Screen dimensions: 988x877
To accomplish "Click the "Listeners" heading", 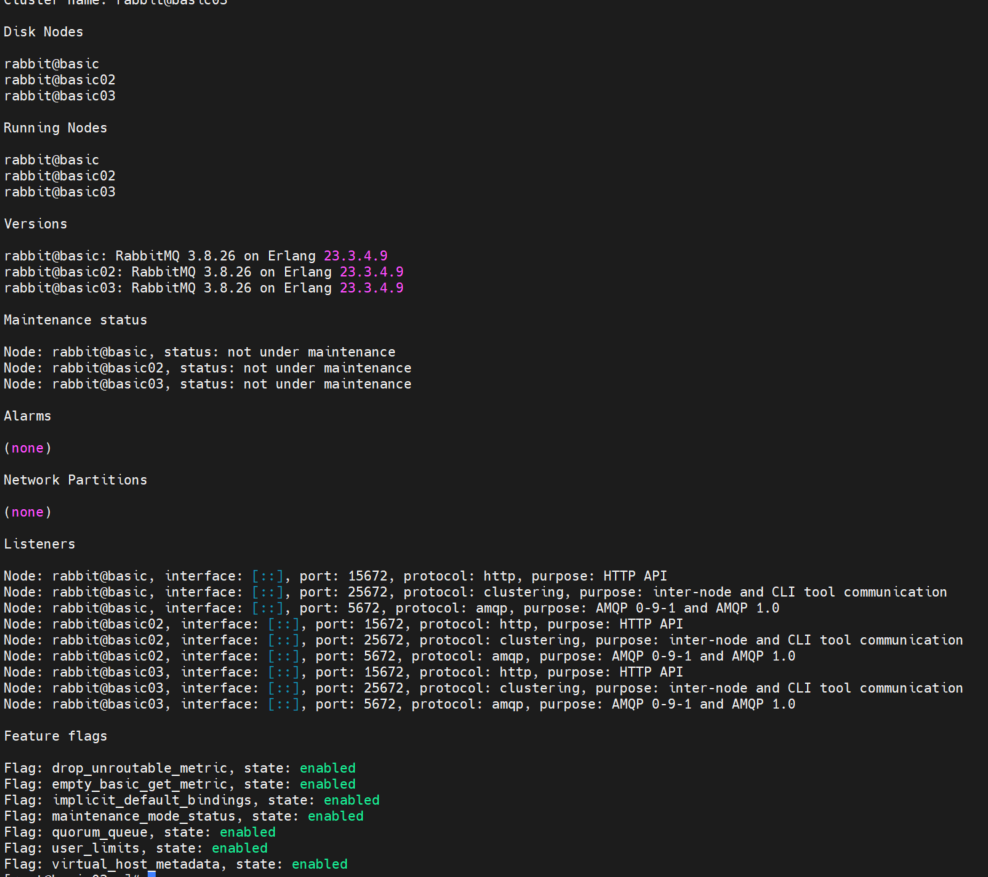I will [x=39, y=544].
